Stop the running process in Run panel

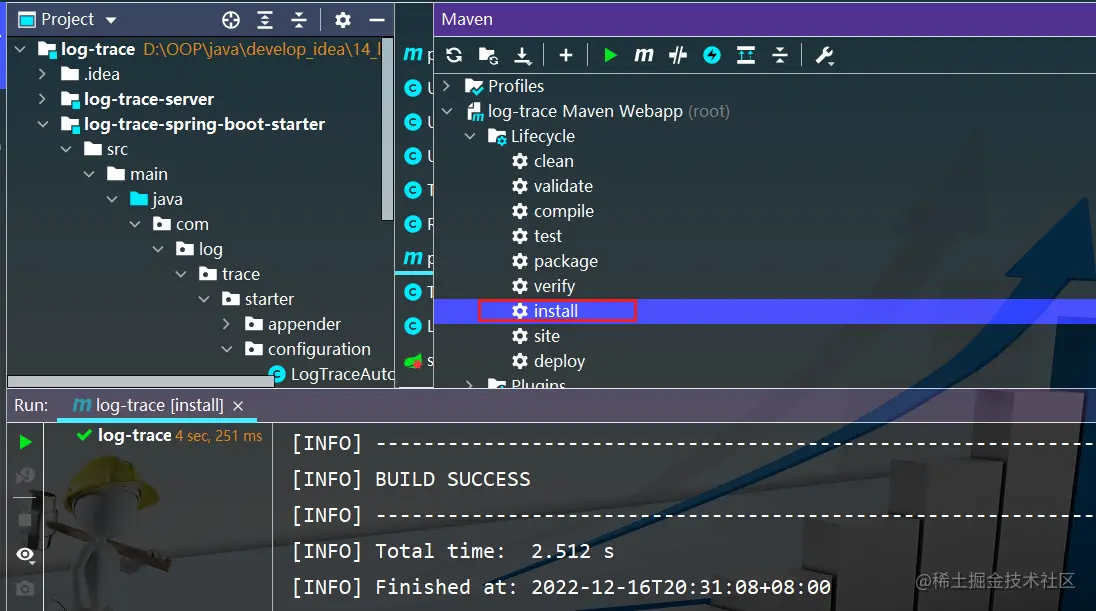pyautogui.click(x=25, y=520)
